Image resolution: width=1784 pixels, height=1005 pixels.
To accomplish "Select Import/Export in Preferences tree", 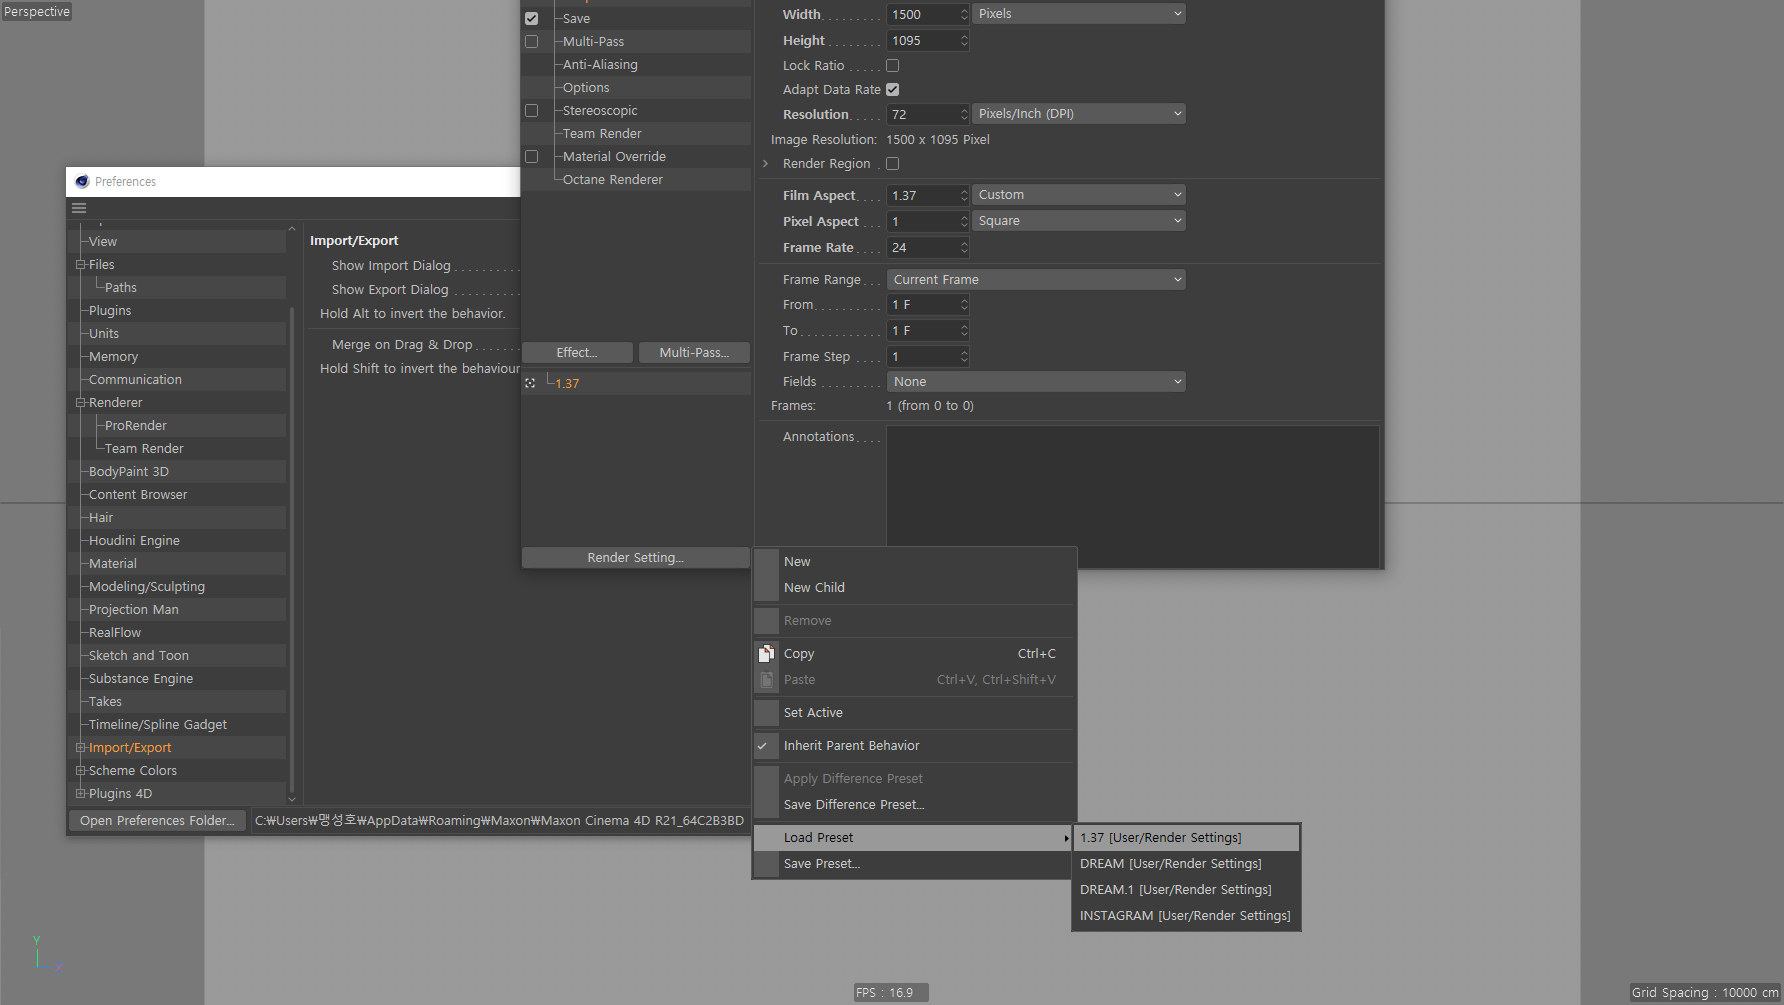I will 130,747.
